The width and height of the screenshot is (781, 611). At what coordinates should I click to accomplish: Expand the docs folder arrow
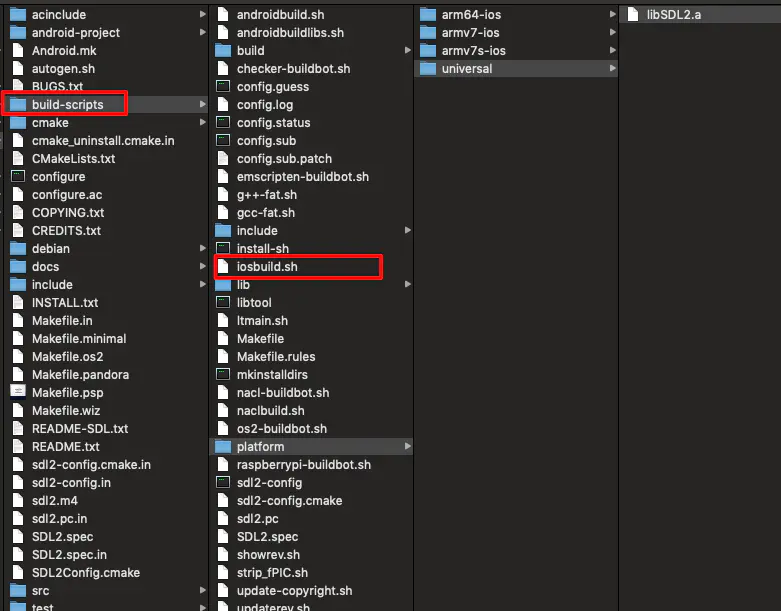(203, 266)
